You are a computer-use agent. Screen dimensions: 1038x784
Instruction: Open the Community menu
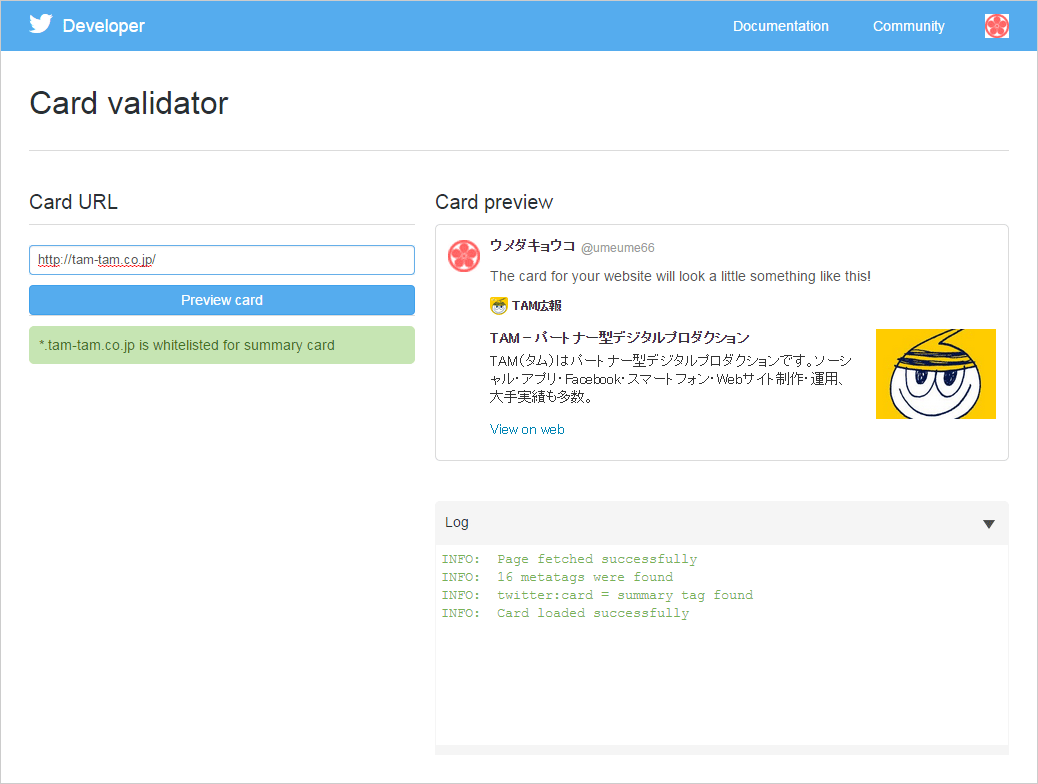click(908, 26)
